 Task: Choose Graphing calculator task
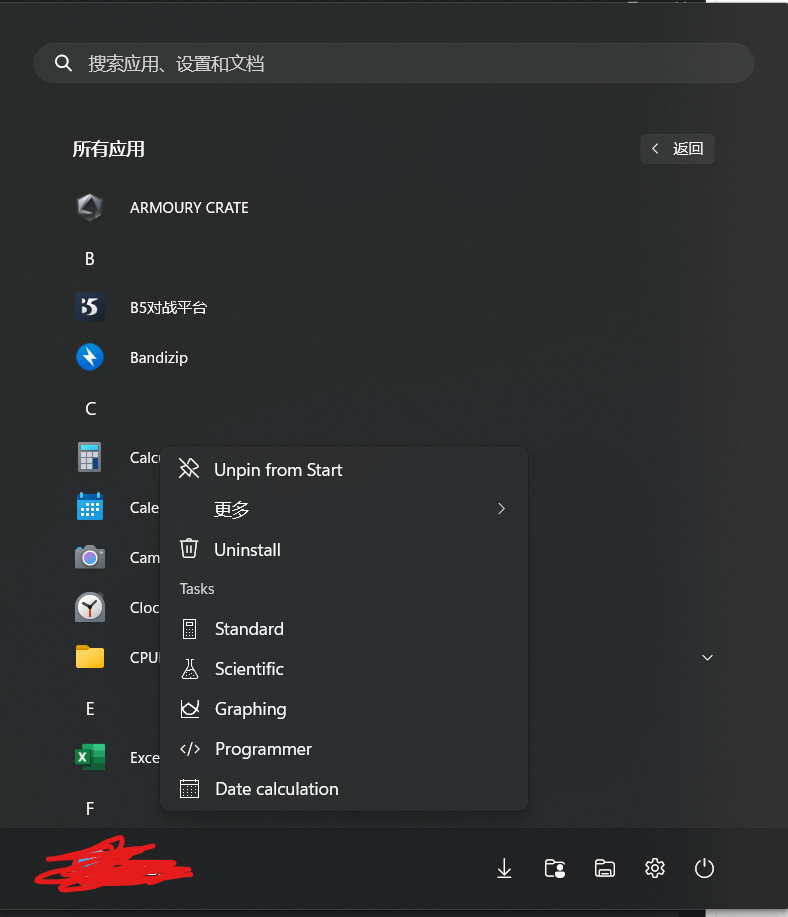pyautogui.click(x=344, y=709)
